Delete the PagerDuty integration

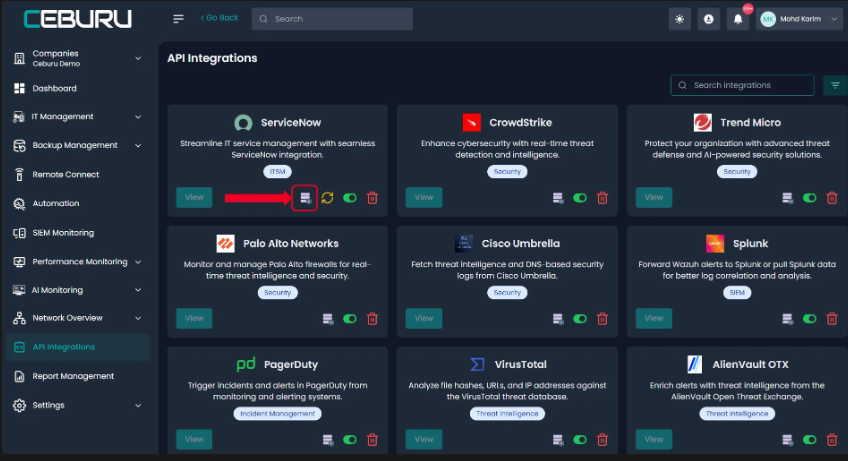point(372,439)
